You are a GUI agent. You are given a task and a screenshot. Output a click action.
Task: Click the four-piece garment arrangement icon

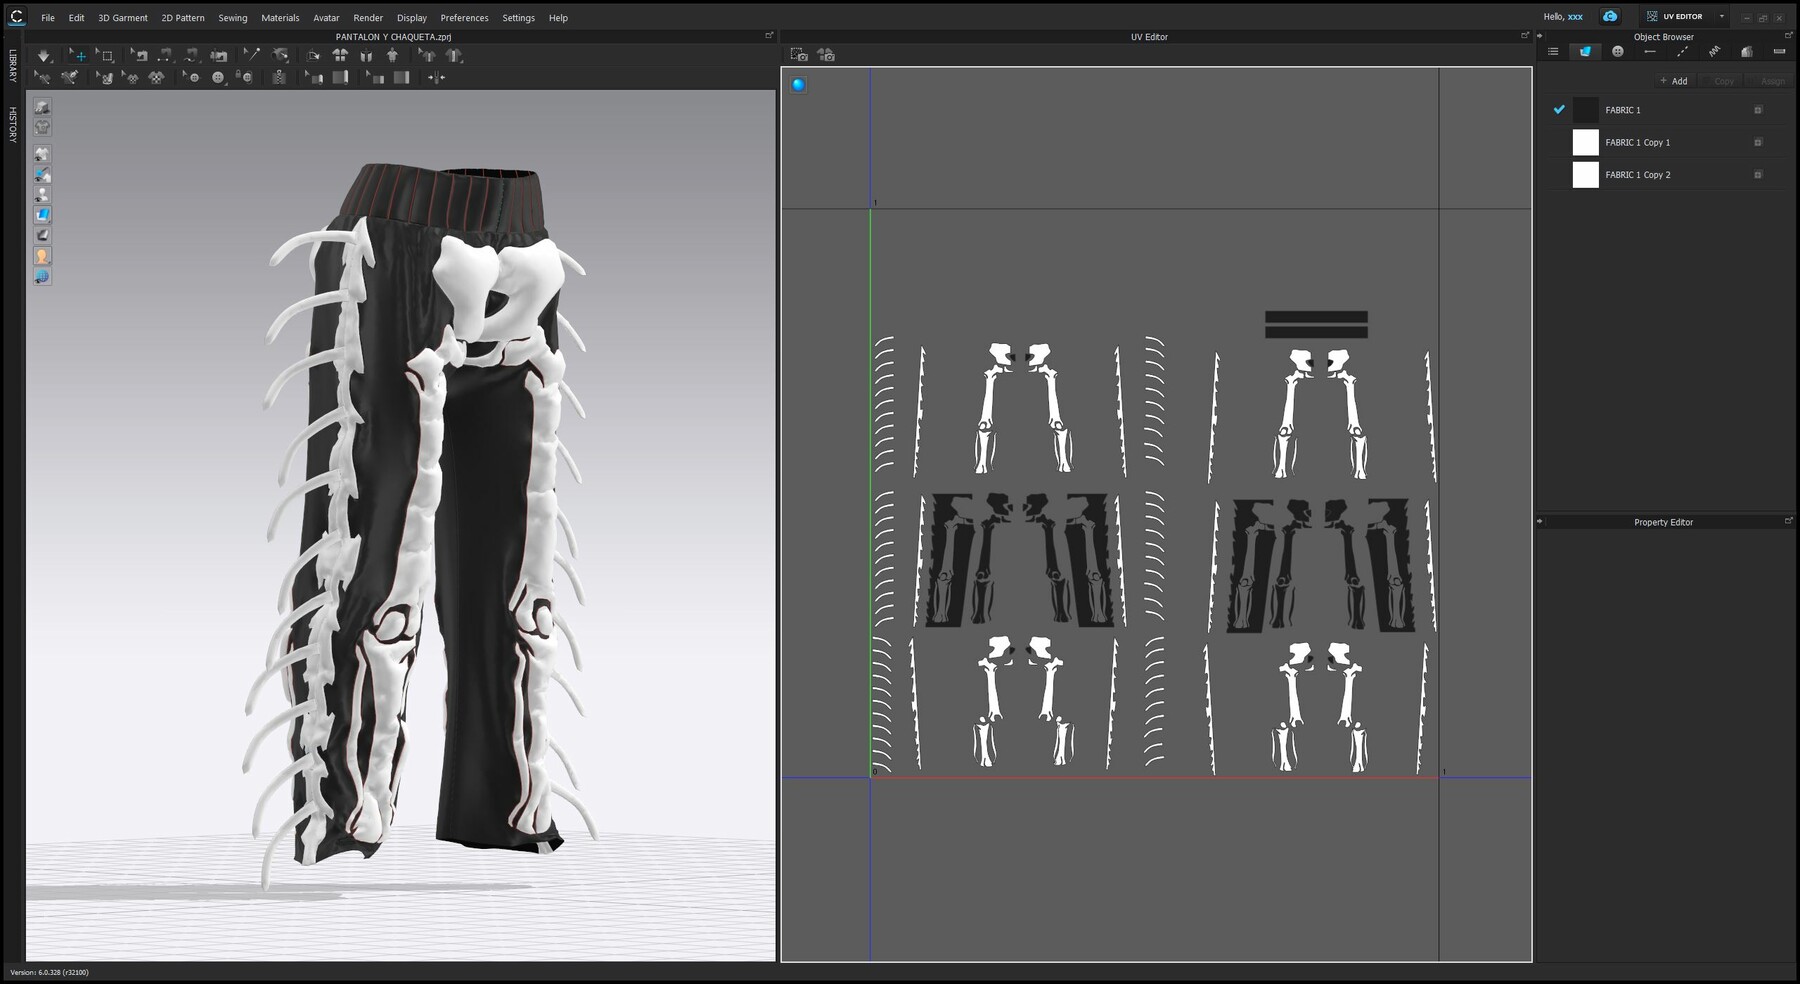click(340, 55)
